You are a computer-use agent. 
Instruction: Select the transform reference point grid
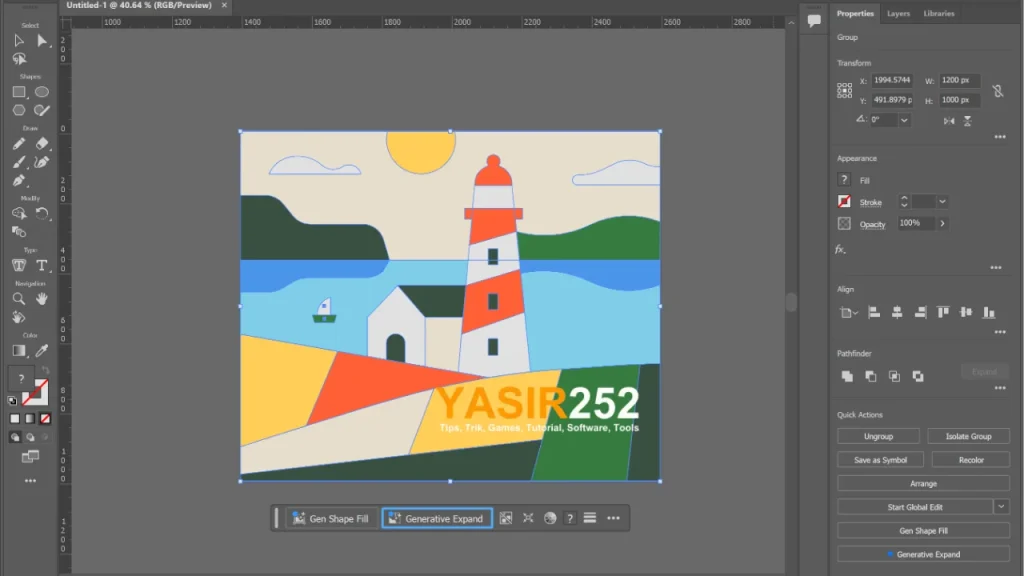tap(844, 90)
